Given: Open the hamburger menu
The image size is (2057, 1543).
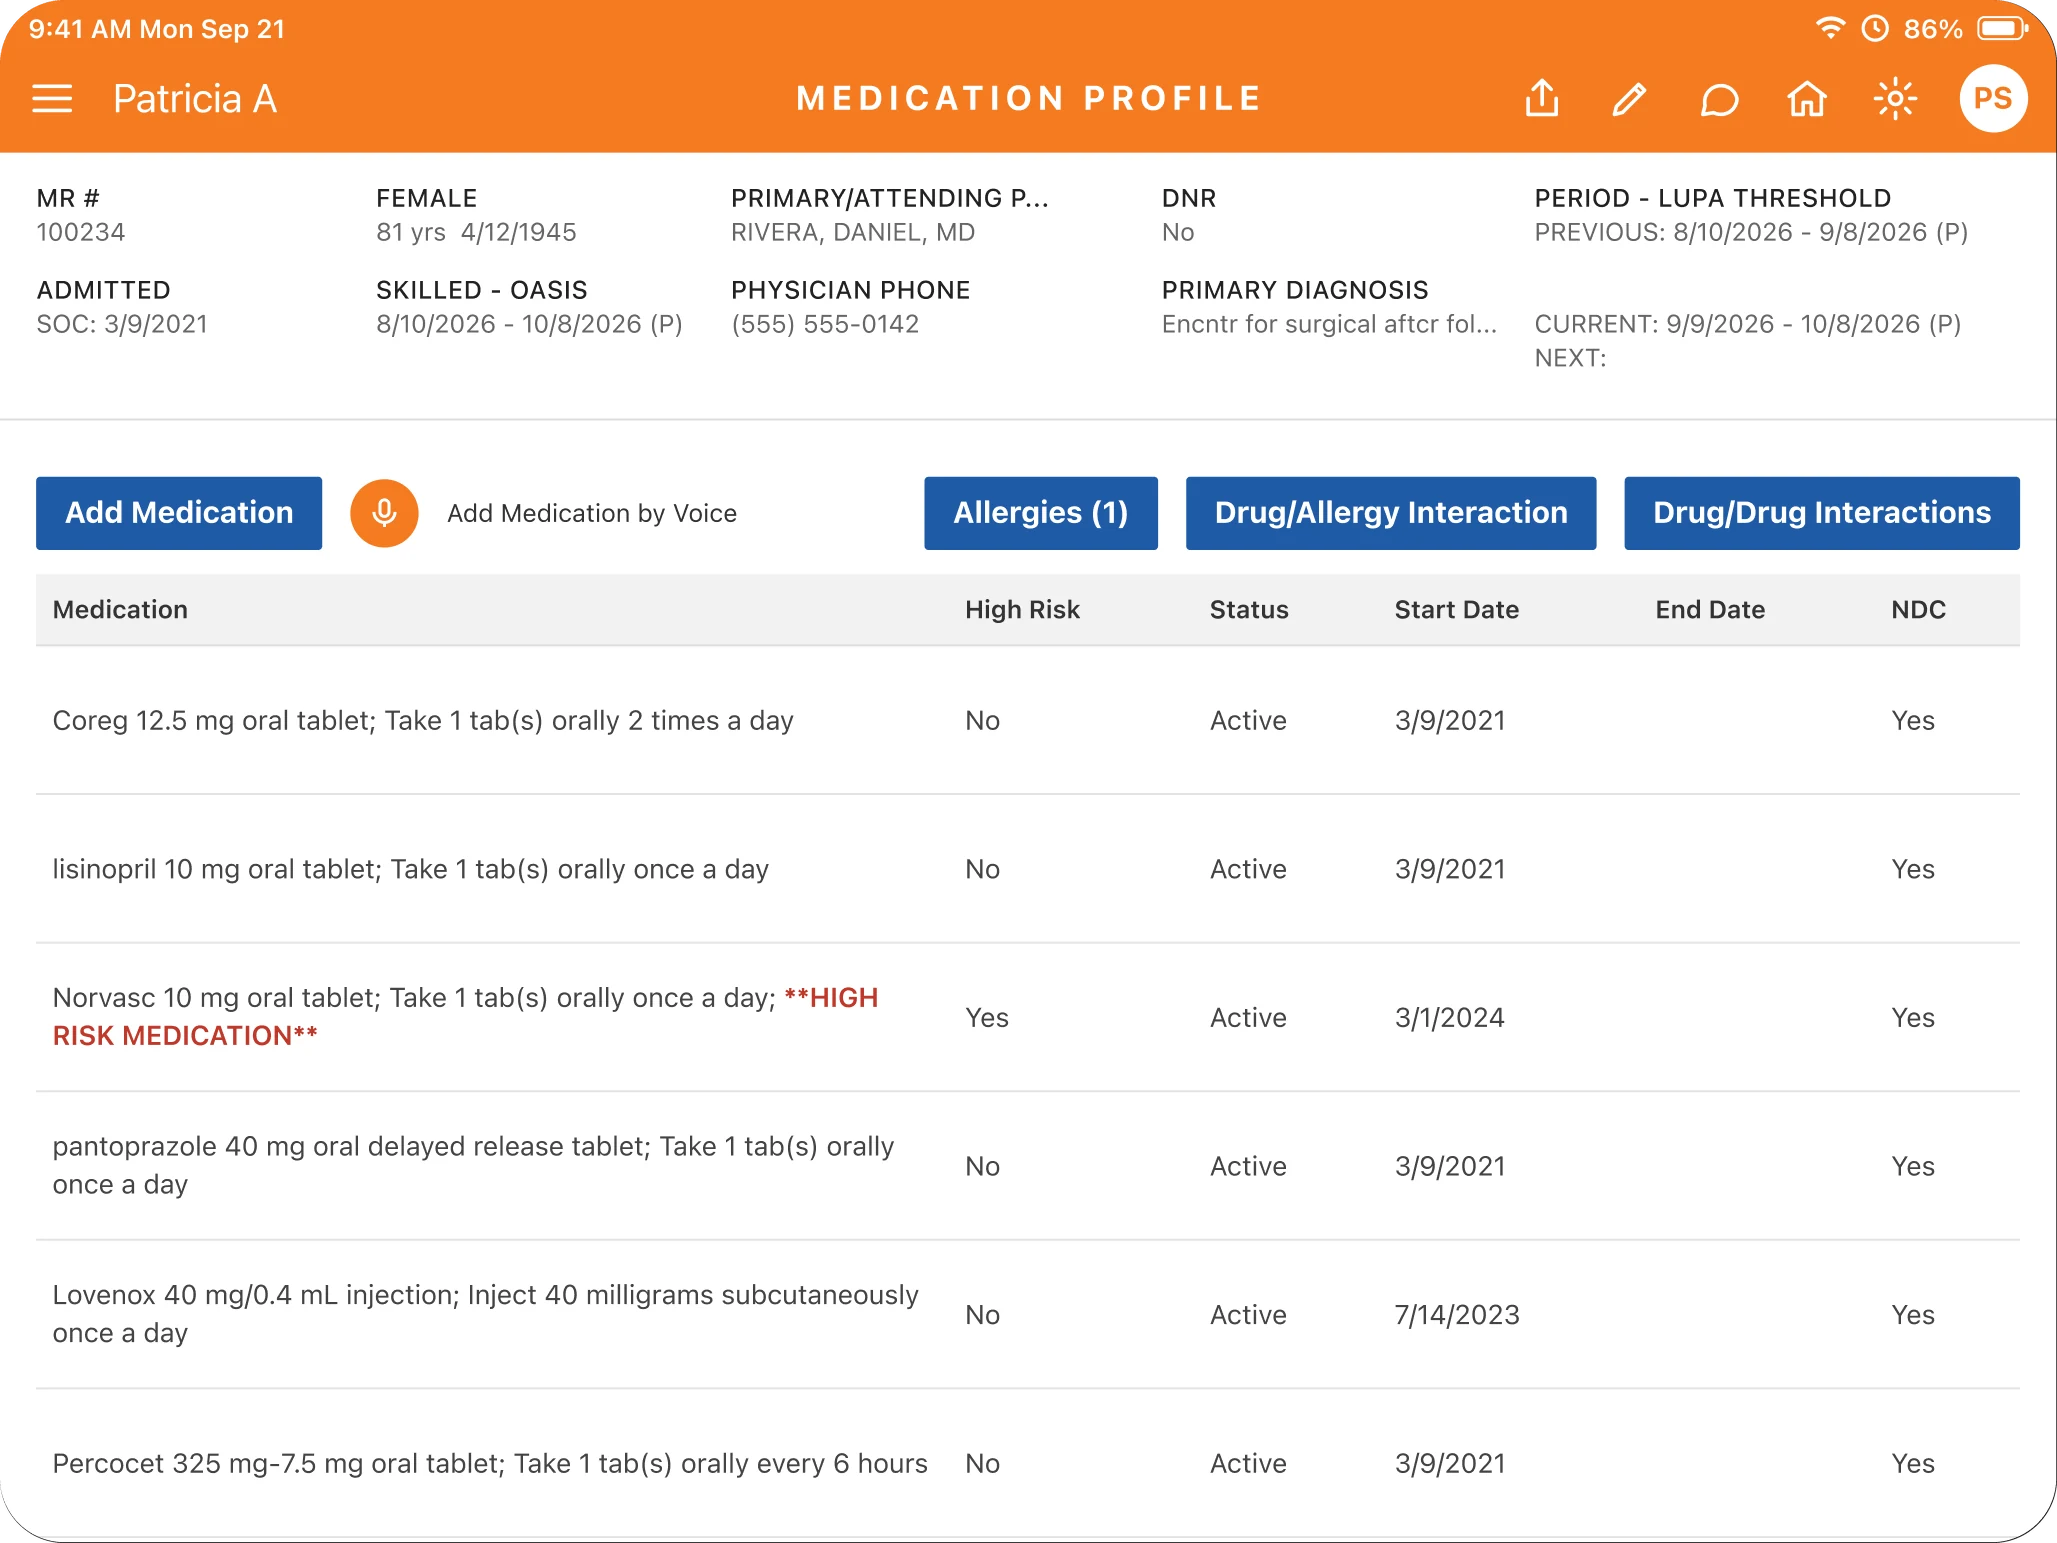Looking at the screenshot, I should click(x=52, y=99).
